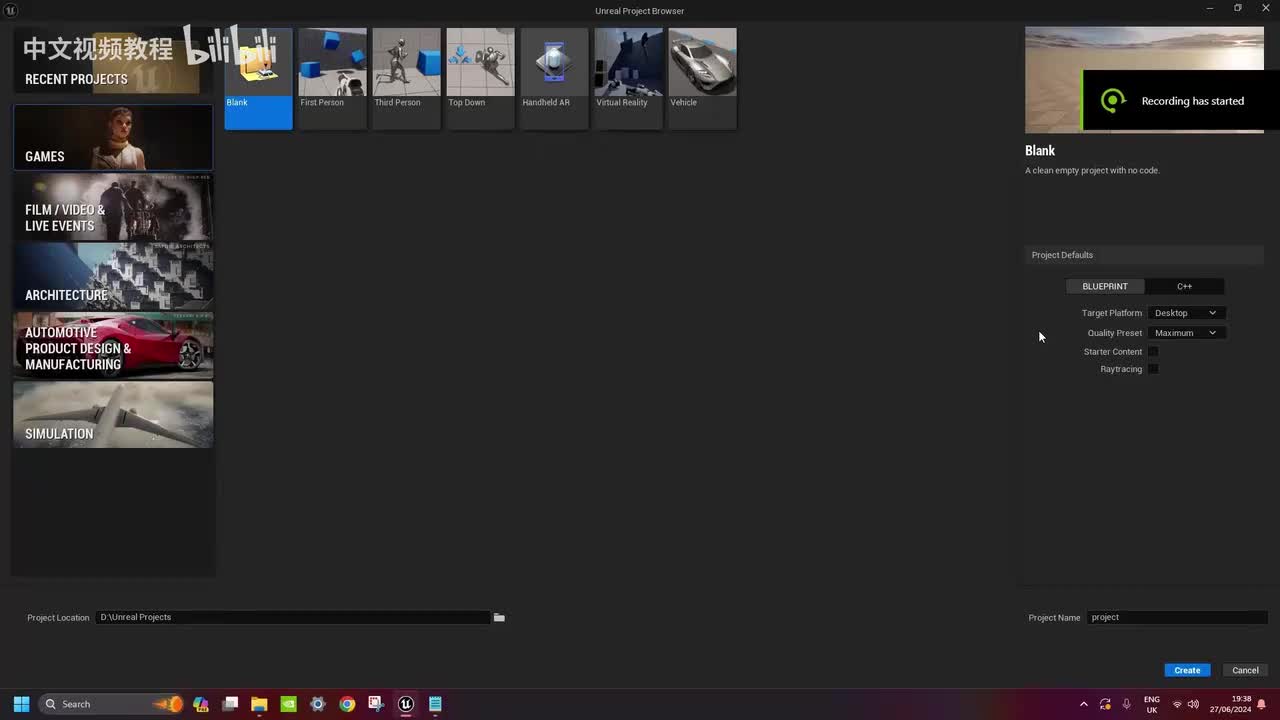Select the Virtual Reality template

pyautogui.click(x=628, y=78)
